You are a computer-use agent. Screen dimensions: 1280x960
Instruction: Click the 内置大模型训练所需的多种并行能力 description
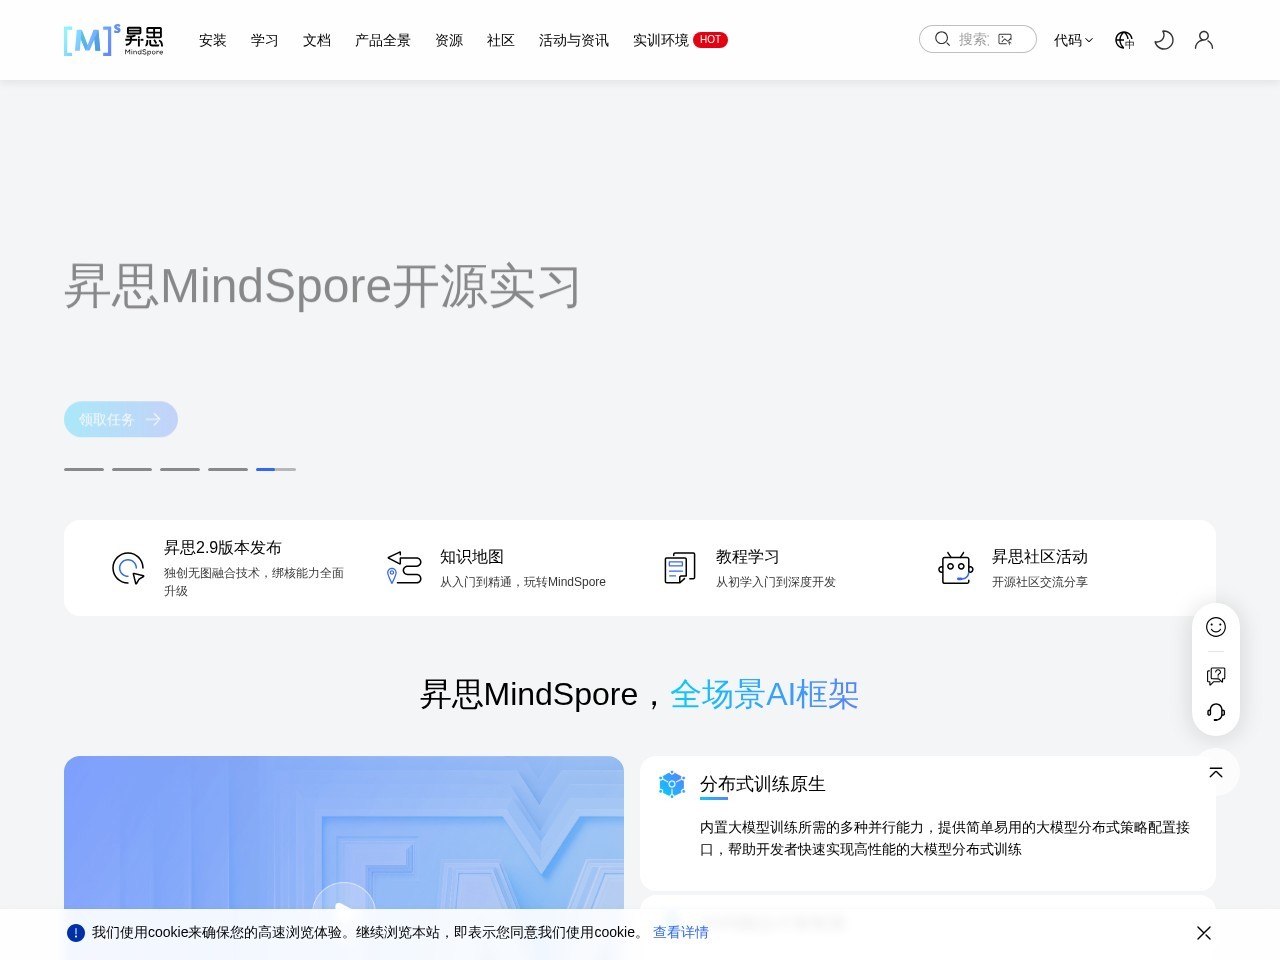pyautogui.click(x=945, y=838)
